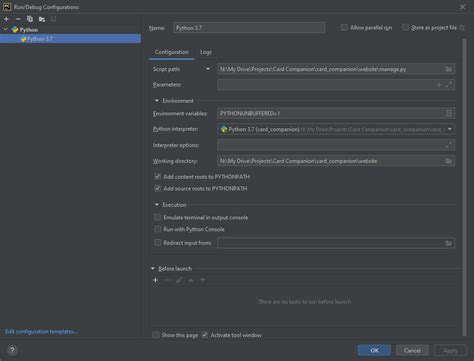This screenshot has width=474, height=361.
Task: Open Python interpreter dropdown
Action: (x=450, y=129)
